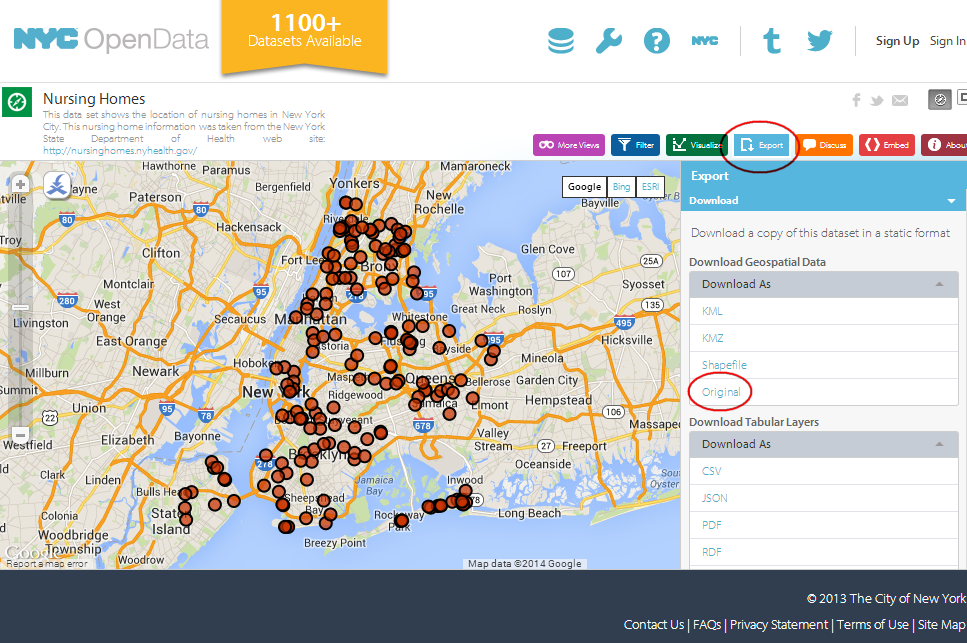
Task: Click 'Download Geospatial Data' heading text
Action: [x=757, y=262]
